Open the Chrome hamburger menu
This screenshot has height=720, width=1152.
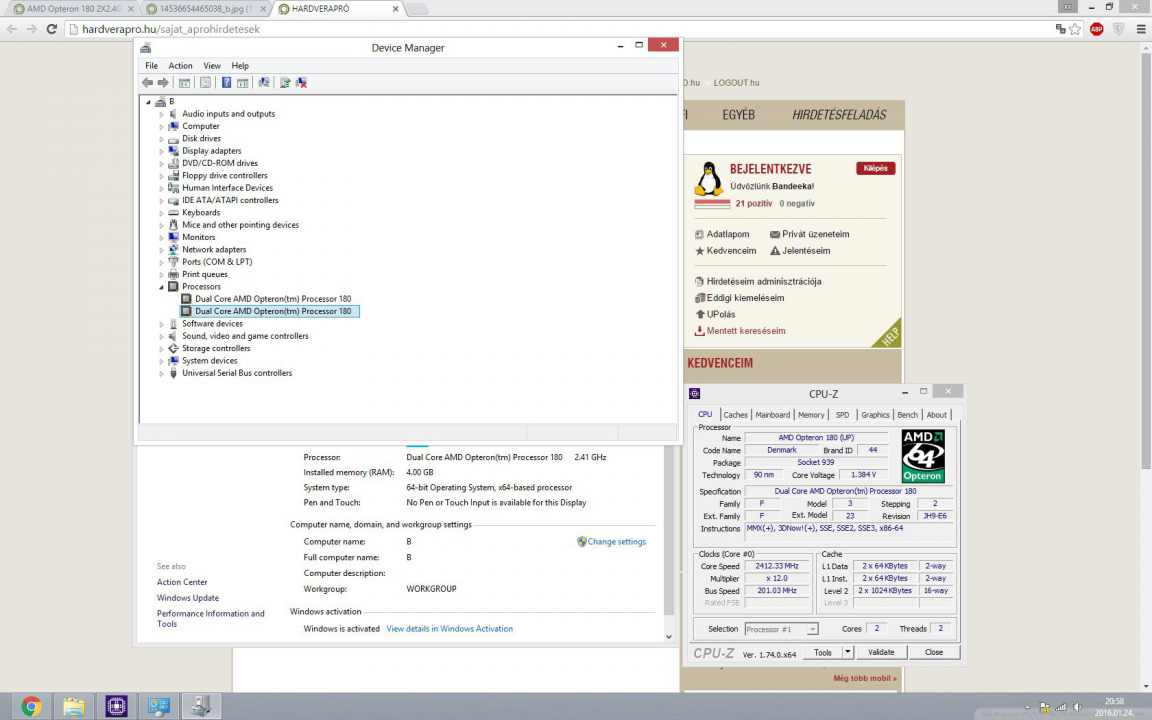point(1140,29)
